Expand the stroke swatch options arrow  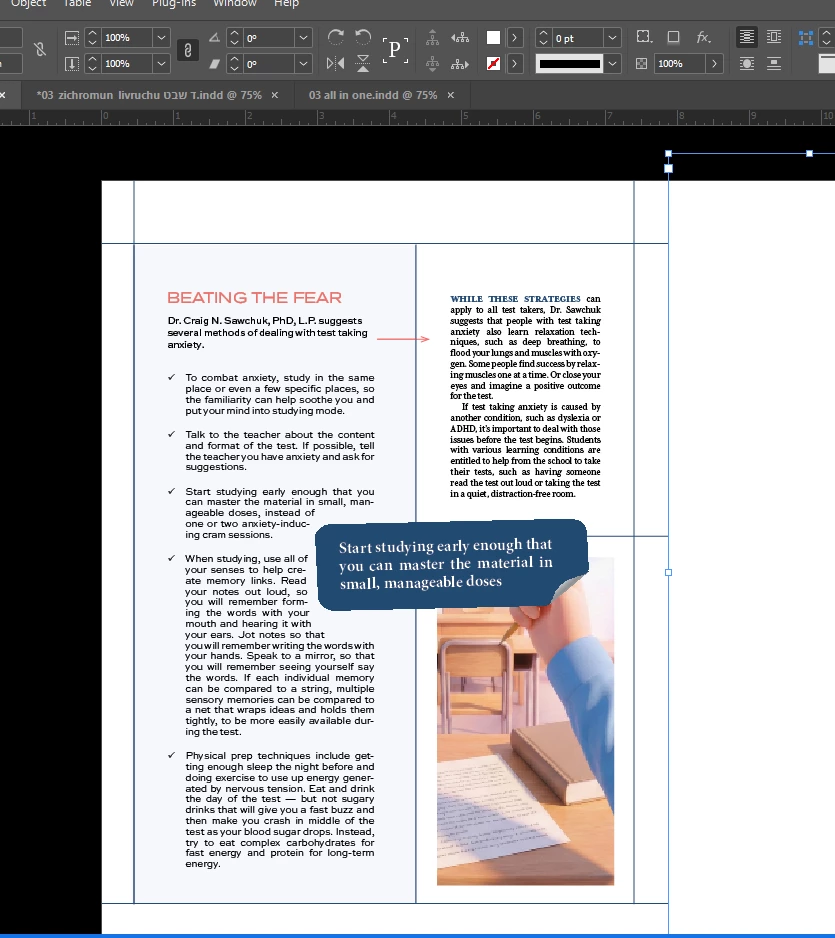click(x=514, y=63)
